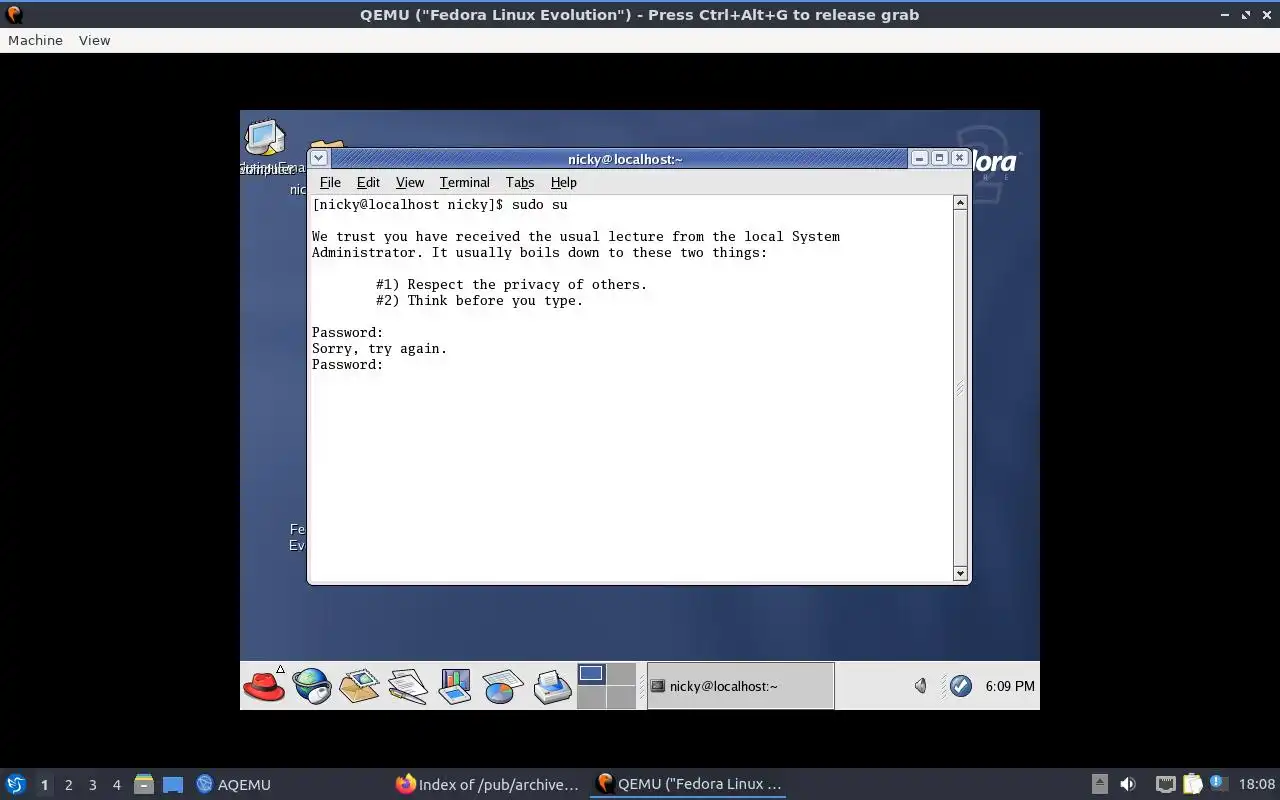This screenshot has height=800, width=1280.
Task: Open the host network tray icon
Action: [1165, 784]
